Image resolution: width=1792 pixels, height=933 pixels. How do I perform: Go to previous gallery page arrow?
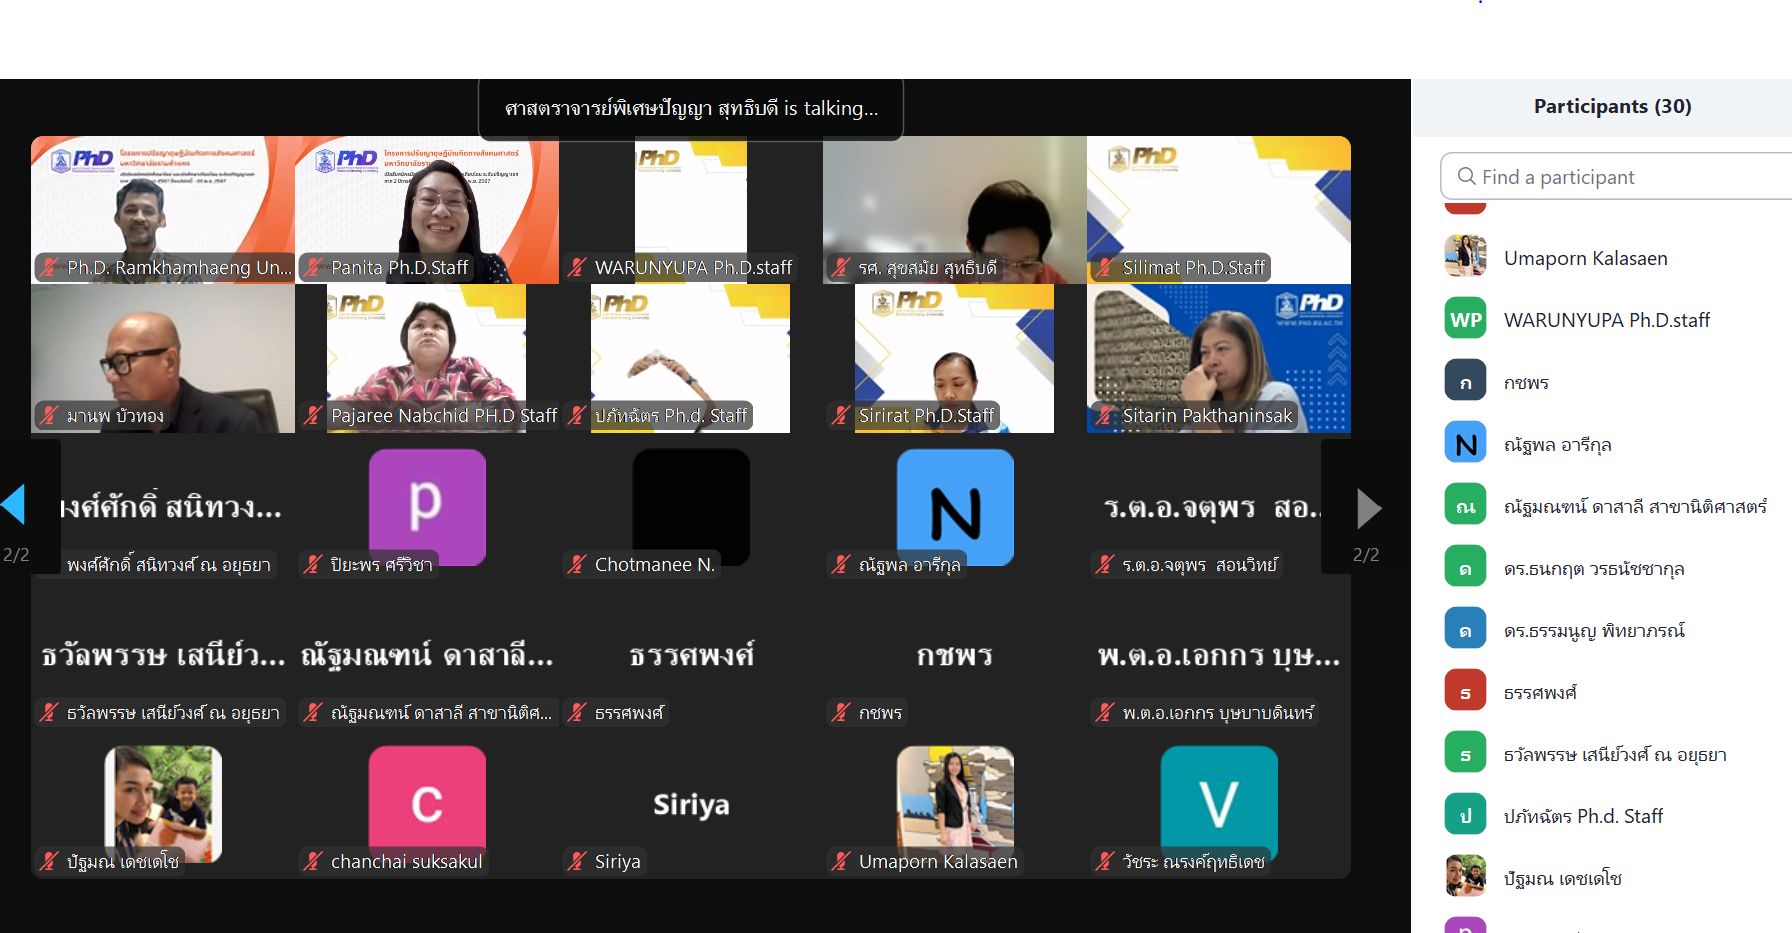pos(14,505)
